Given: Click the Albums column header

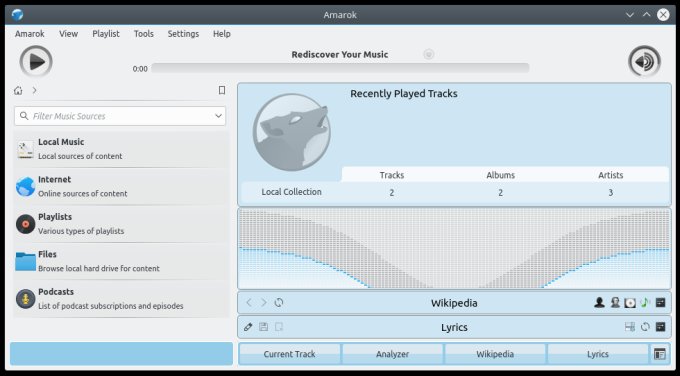Looking at the screenshot, I should point(500,175).
